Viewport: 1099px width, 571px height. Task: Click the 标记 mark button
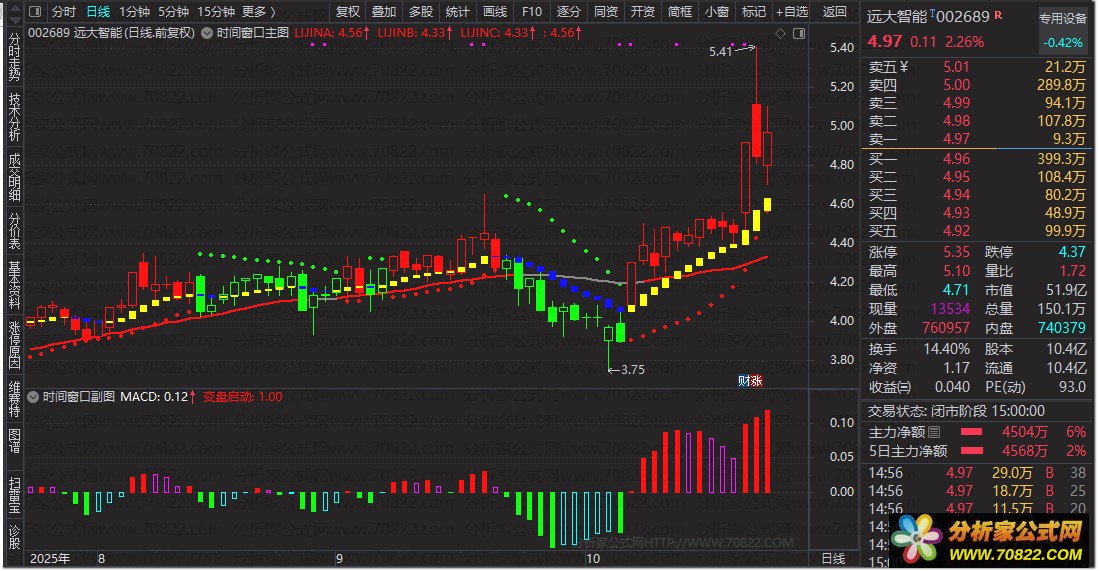point(753,12)
